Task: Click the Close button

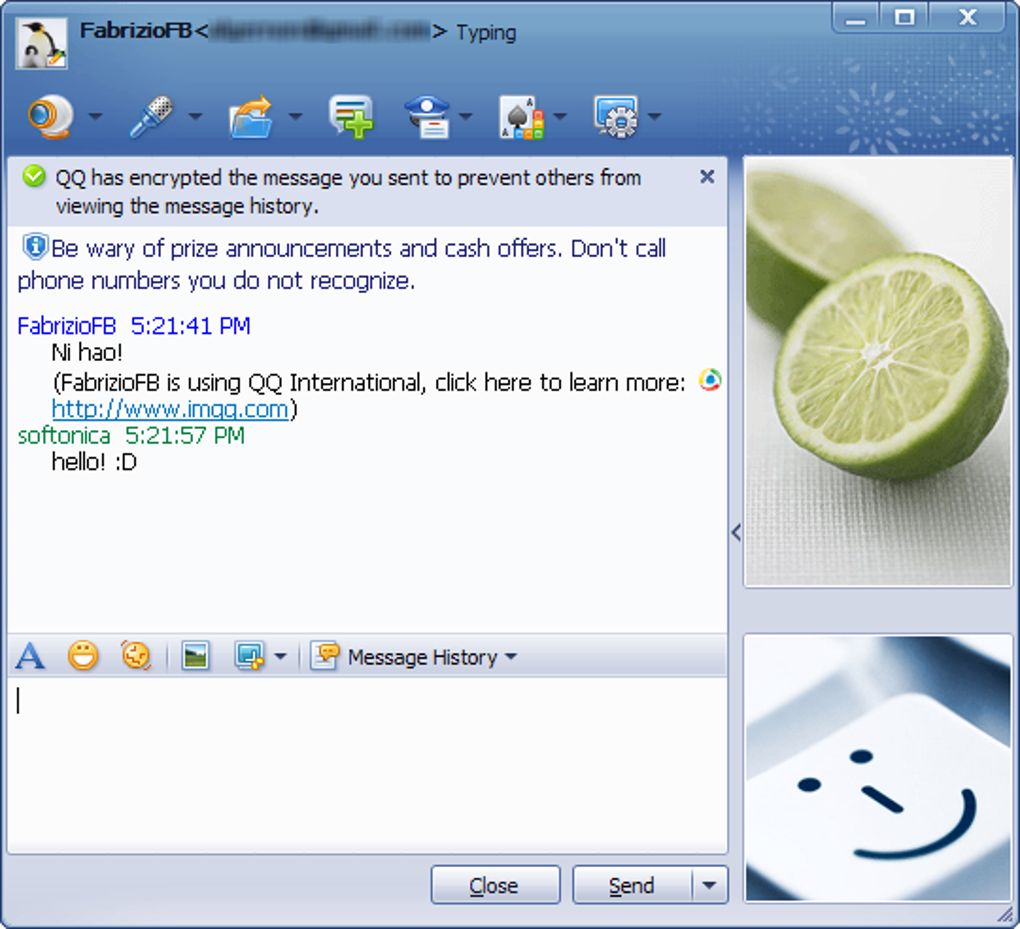Action: click(x=495, y=885)
